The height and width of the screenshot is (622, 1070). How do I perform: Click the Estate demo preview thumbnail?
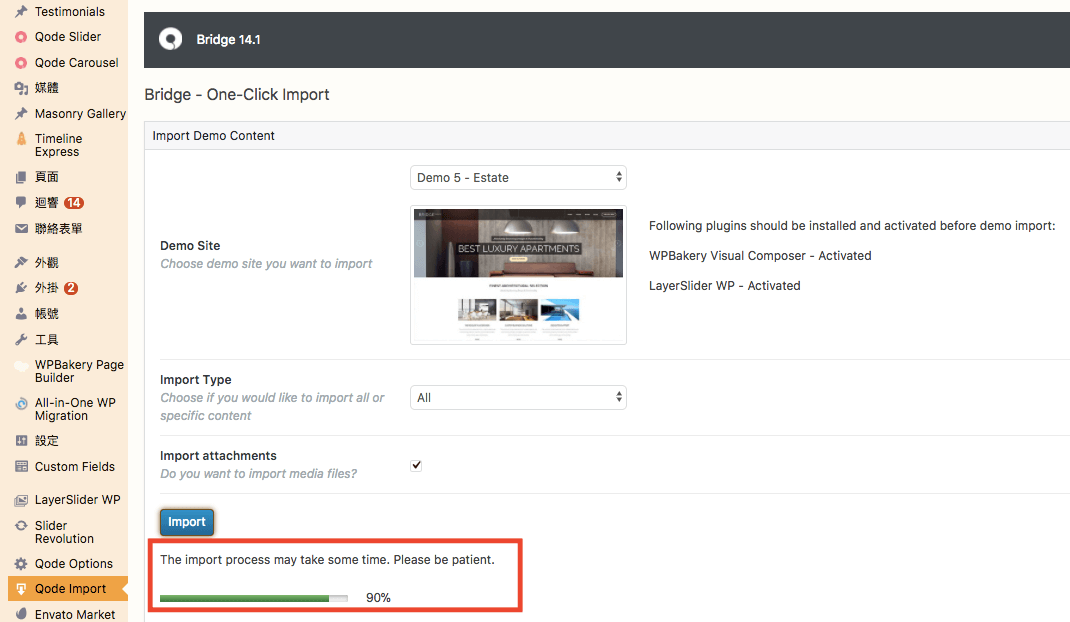[518, 275]
